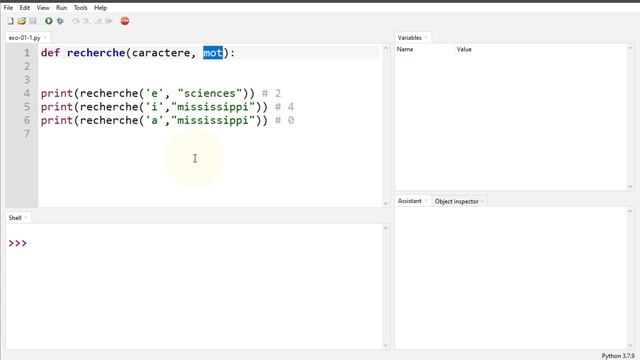The width and height of the screenshot is (640, 360).
Task: Open the Run menu
Action: pos(61,8)
